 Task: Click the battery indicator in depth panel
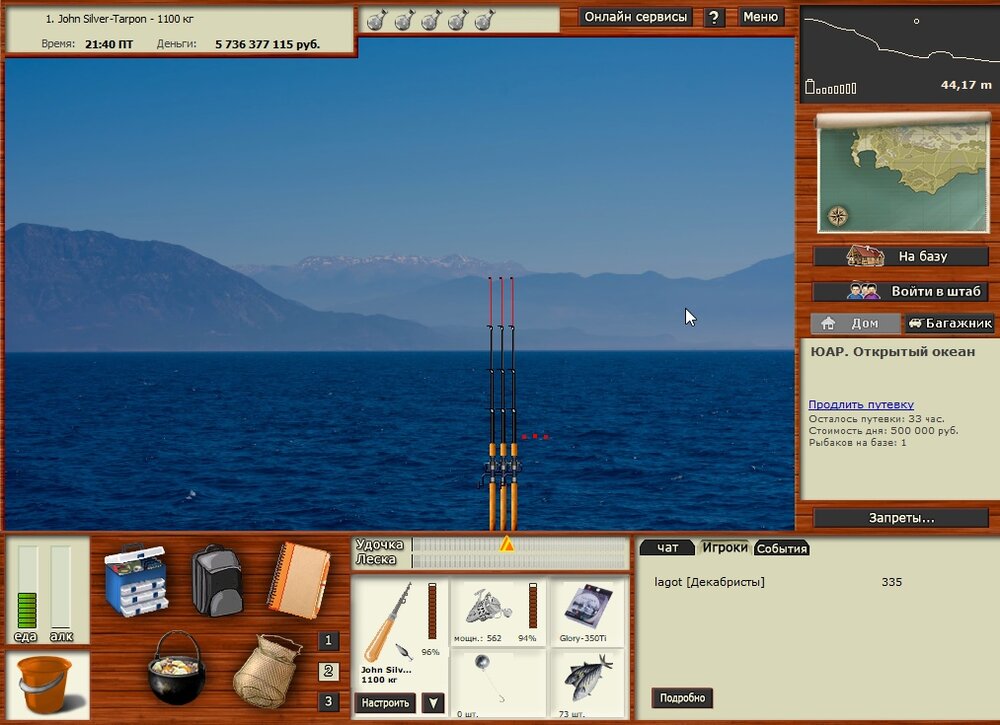pos(830,87)
